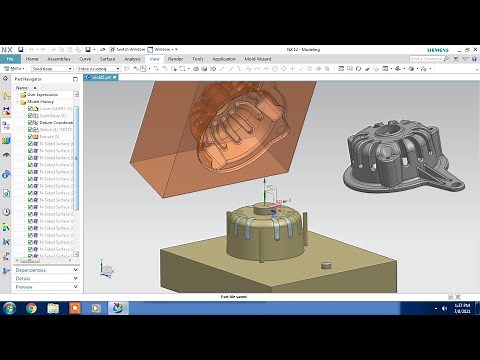Screen dimensions: 480x360
Task: Uncheck the Datum Coordinate System feature checkbox
Action: click(x=30, y=123)
